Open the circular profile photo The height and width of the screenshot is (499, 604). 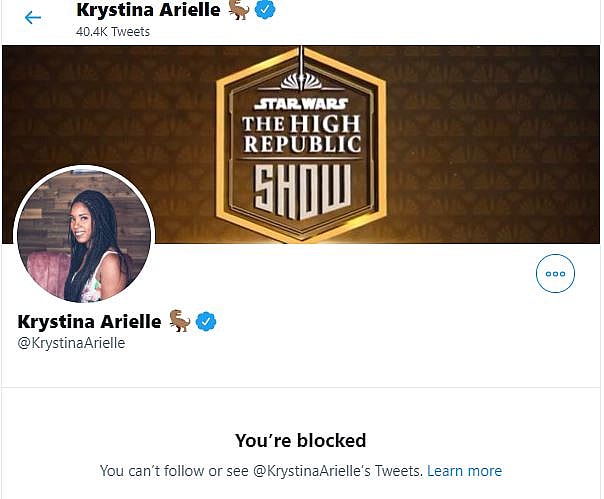coord(84,236)
